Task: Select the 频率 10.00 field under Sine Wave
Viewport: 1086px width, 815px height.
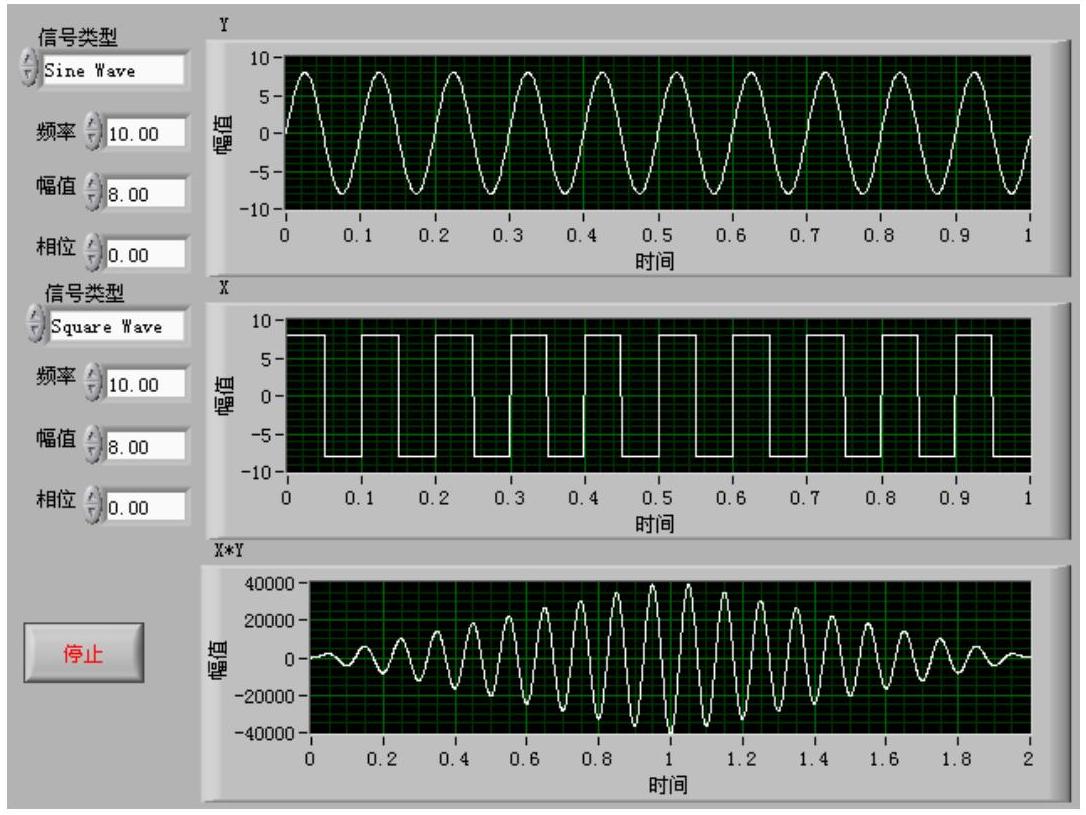Action: point(145,133)
